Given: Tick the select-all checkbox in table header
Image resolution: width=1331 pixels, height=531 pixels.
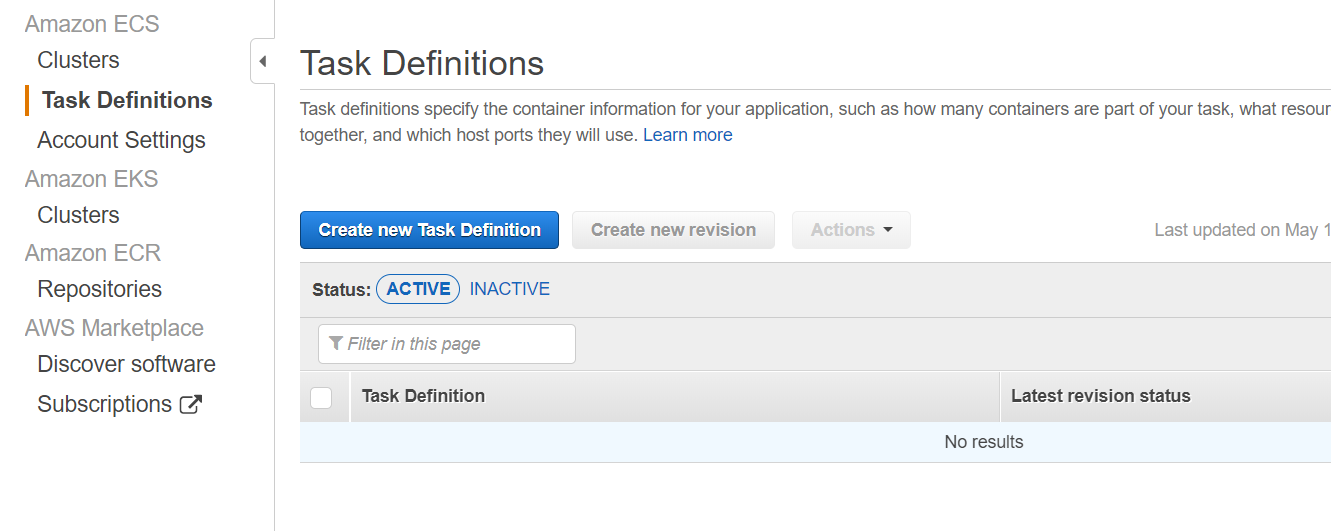Looking at the screenshot, I should point(321,398).
